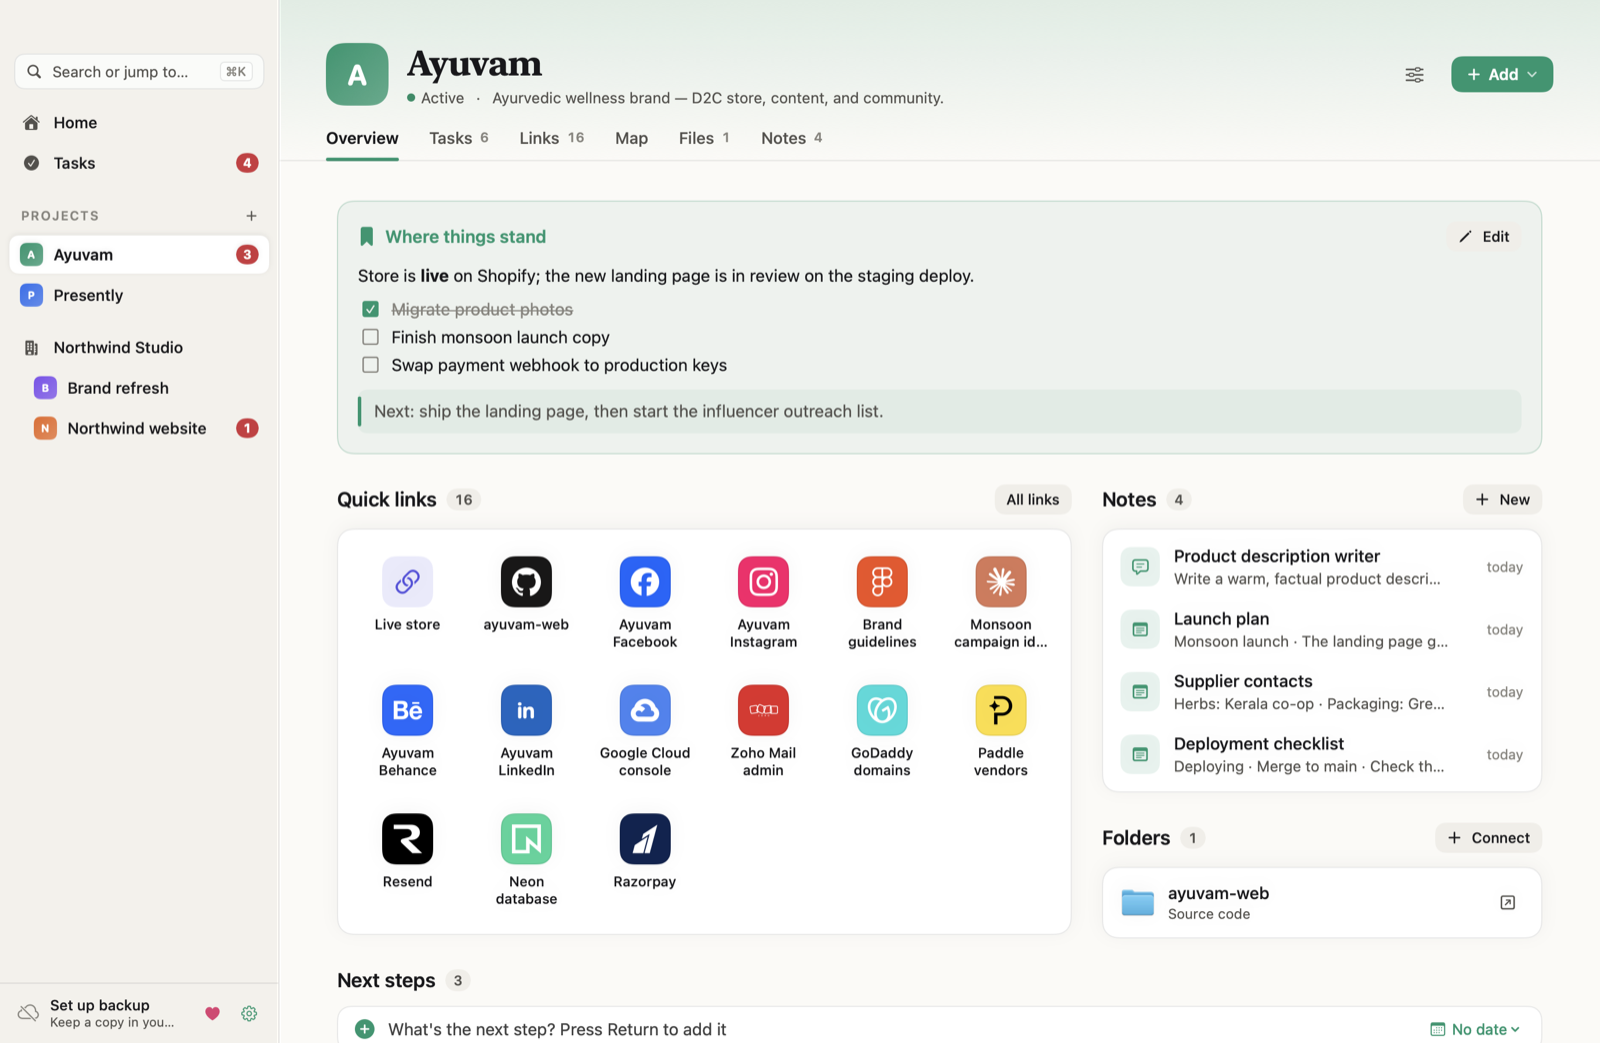Switch to the Map tab
Viewport: 1600px width, 1043px height.
631,138
